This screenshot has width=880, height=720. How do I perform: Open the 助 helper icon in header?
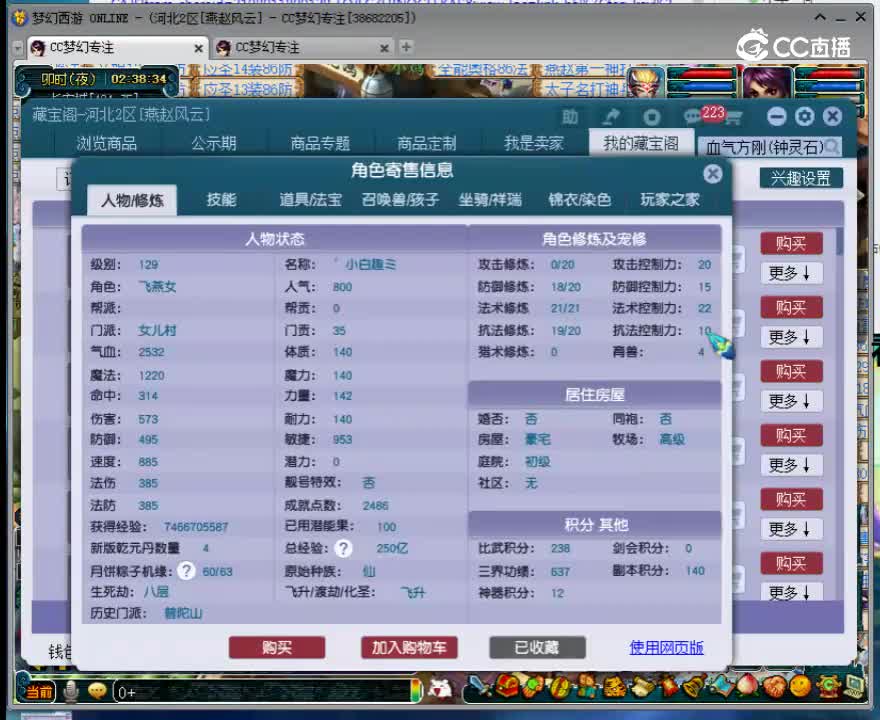pyautogui.click(x=570, y=117)
